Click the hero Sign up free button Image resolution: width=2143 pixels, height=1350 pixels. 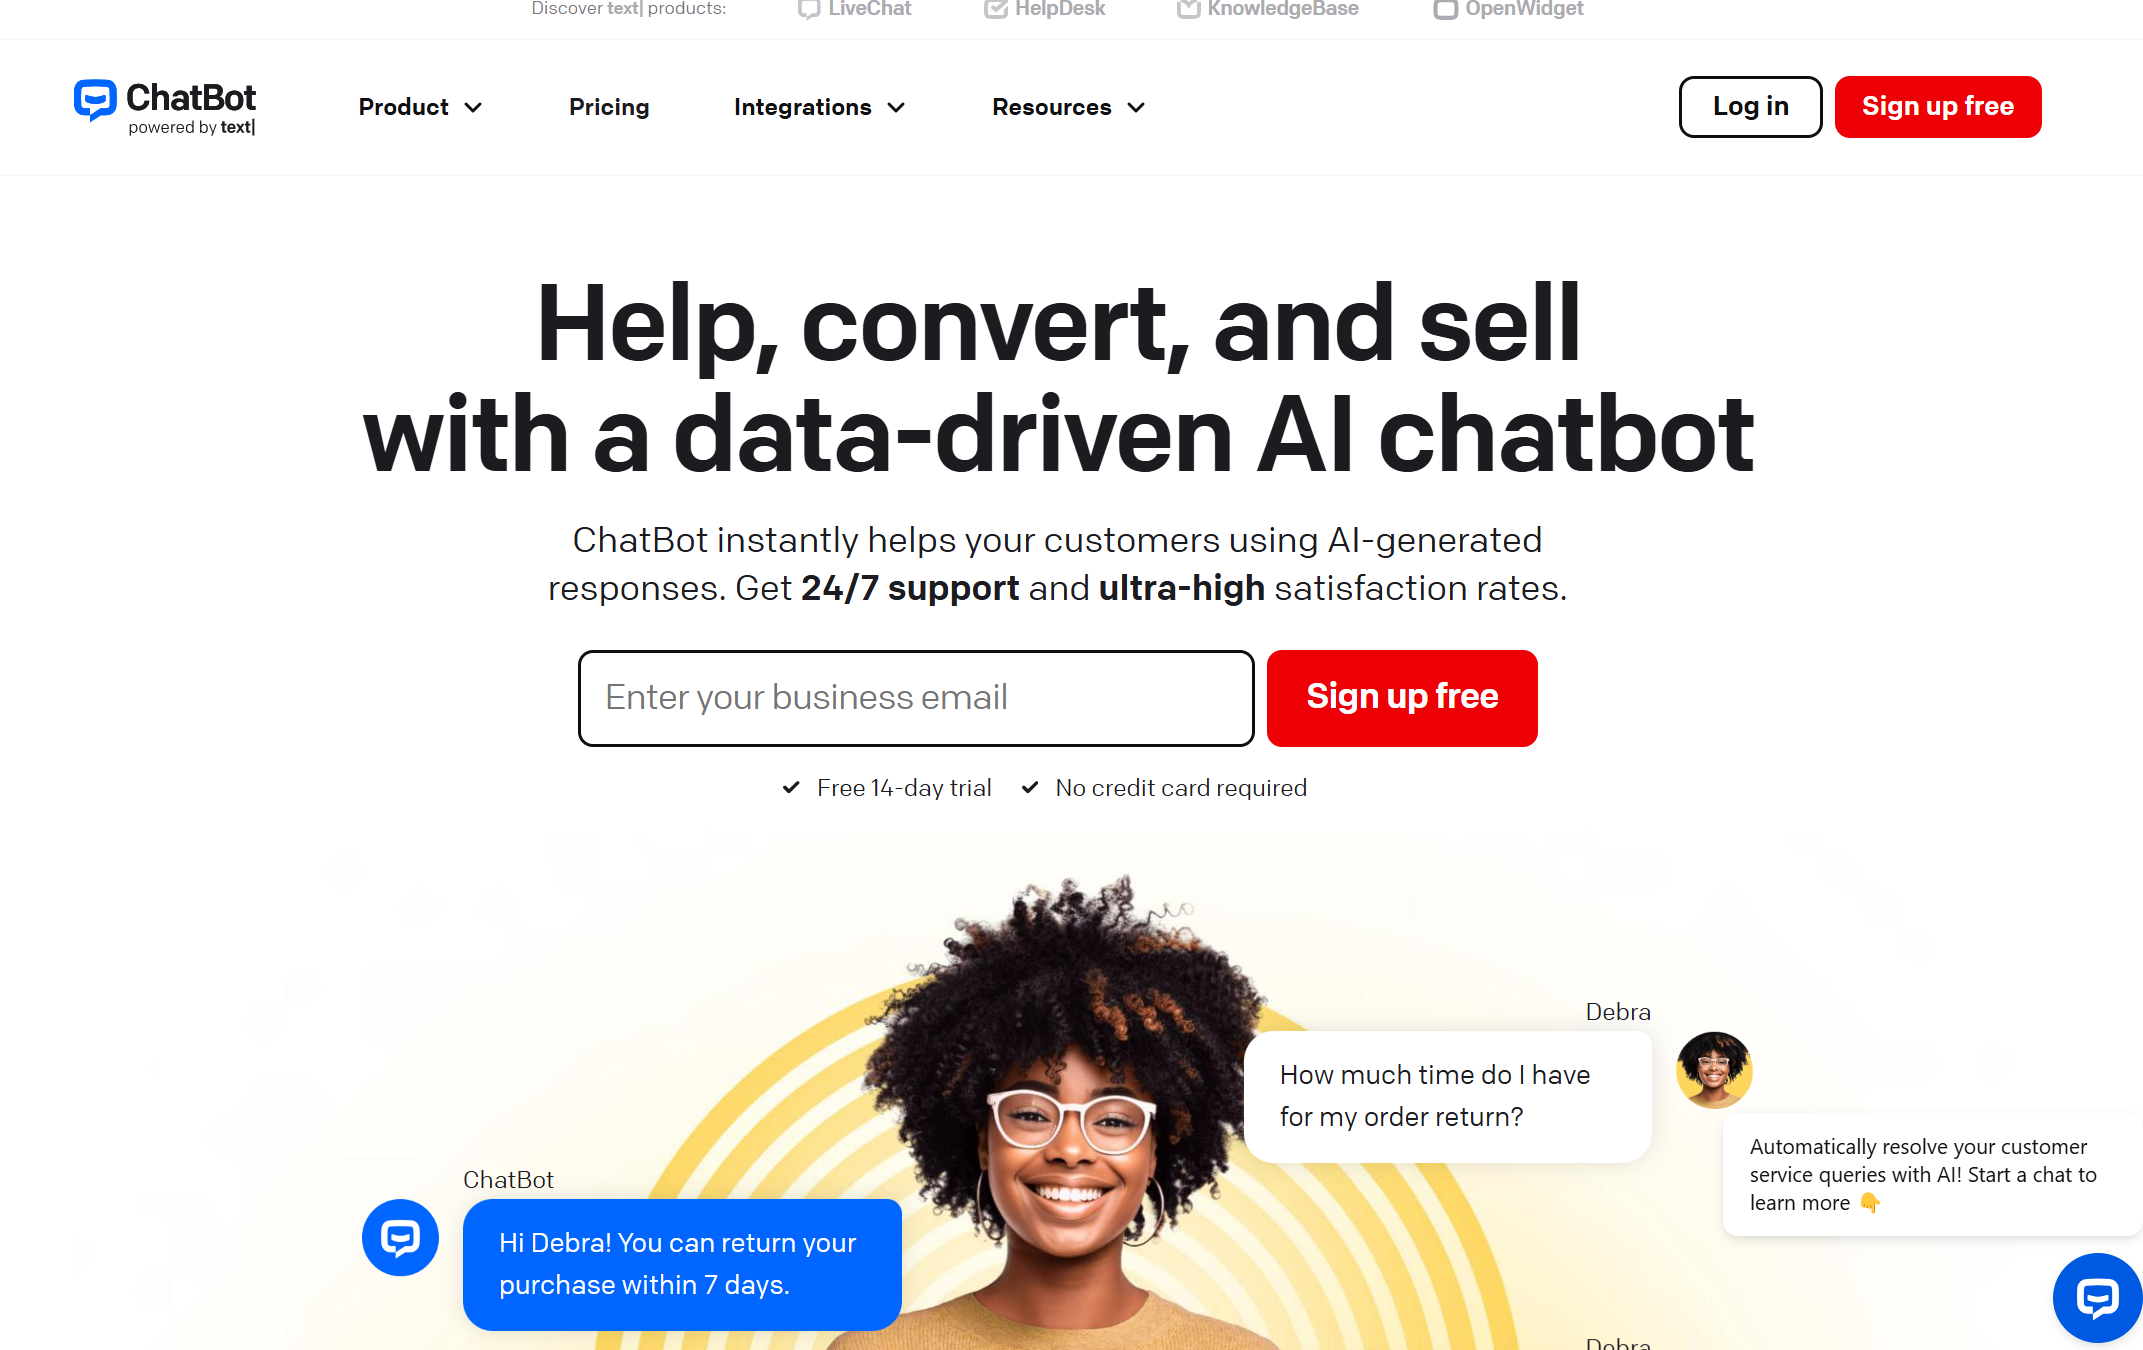(x=1401, y=697)
